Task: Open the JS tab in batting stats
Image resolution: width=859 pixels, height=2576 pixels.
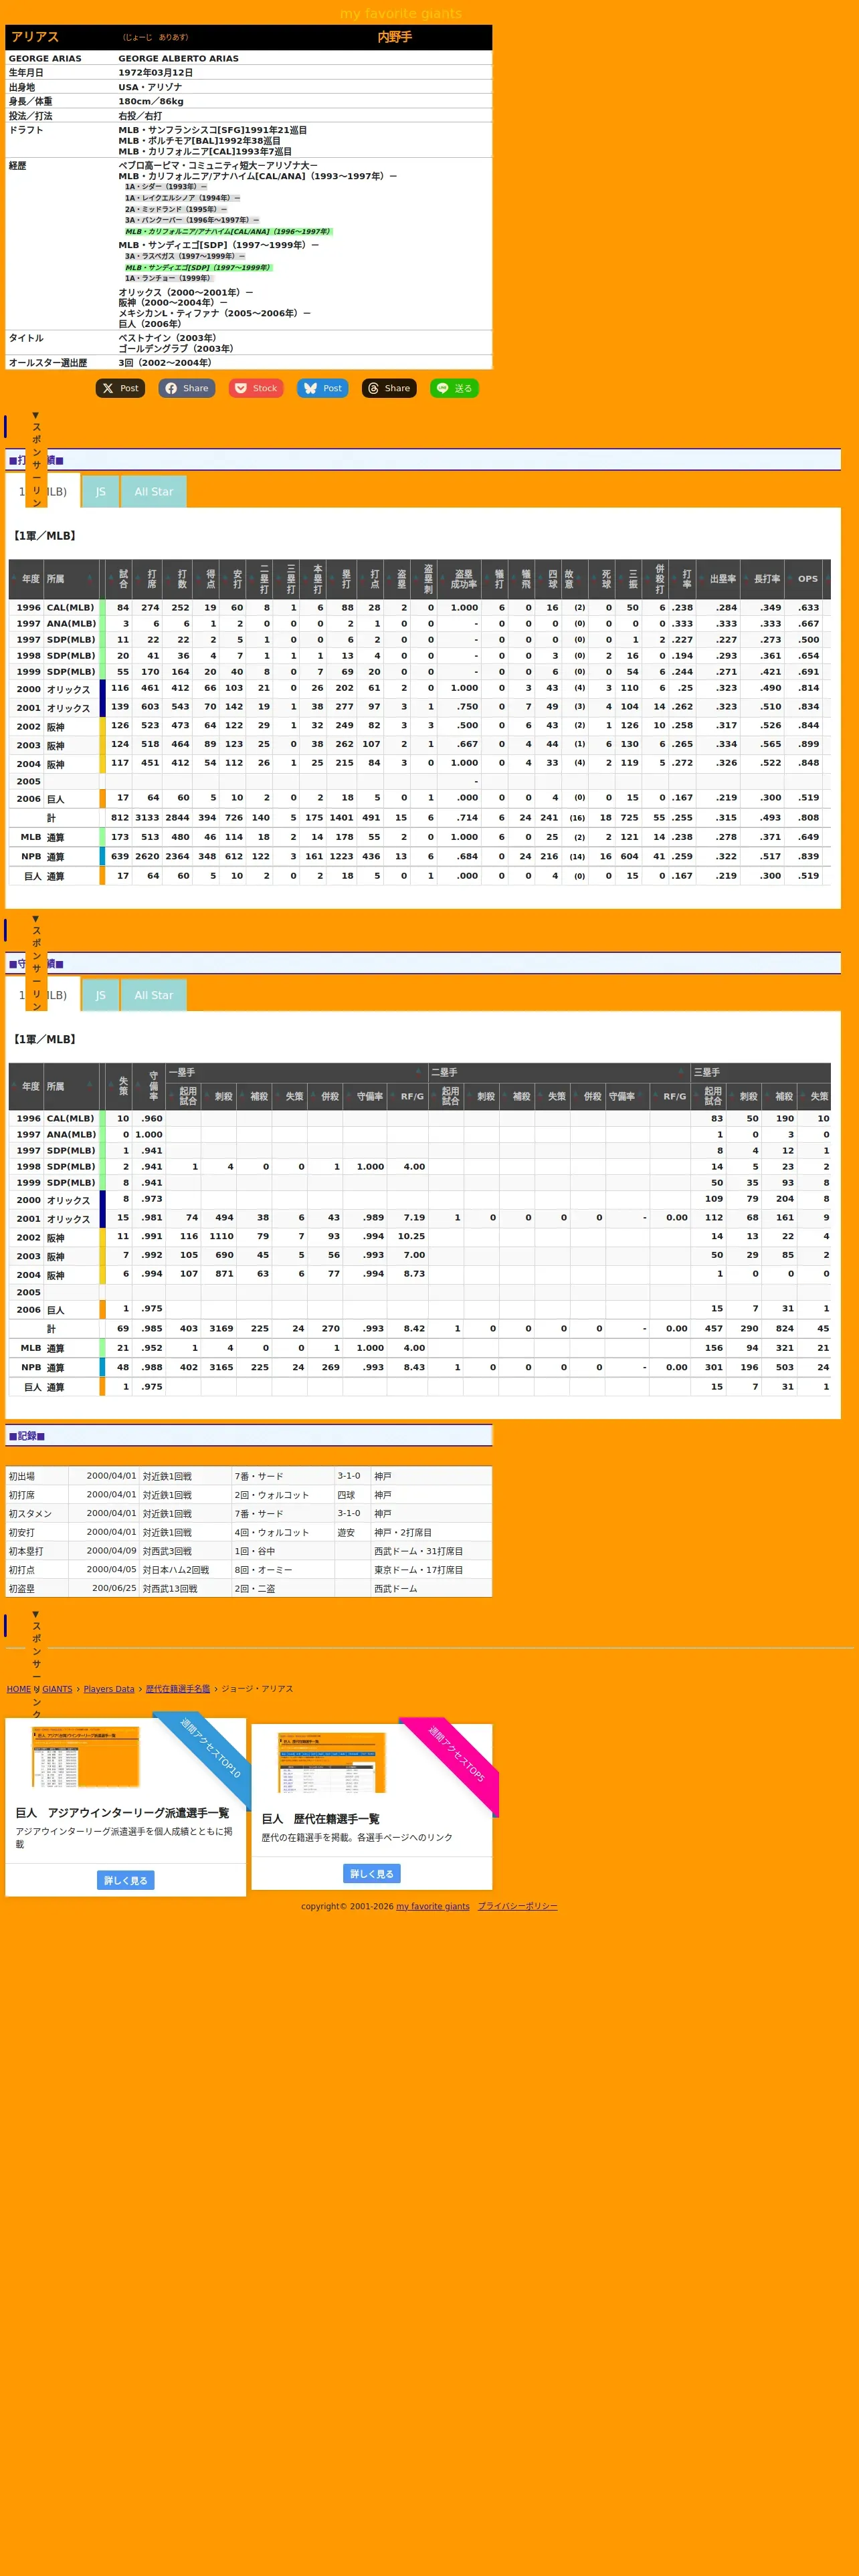Action: coord(100,491)
